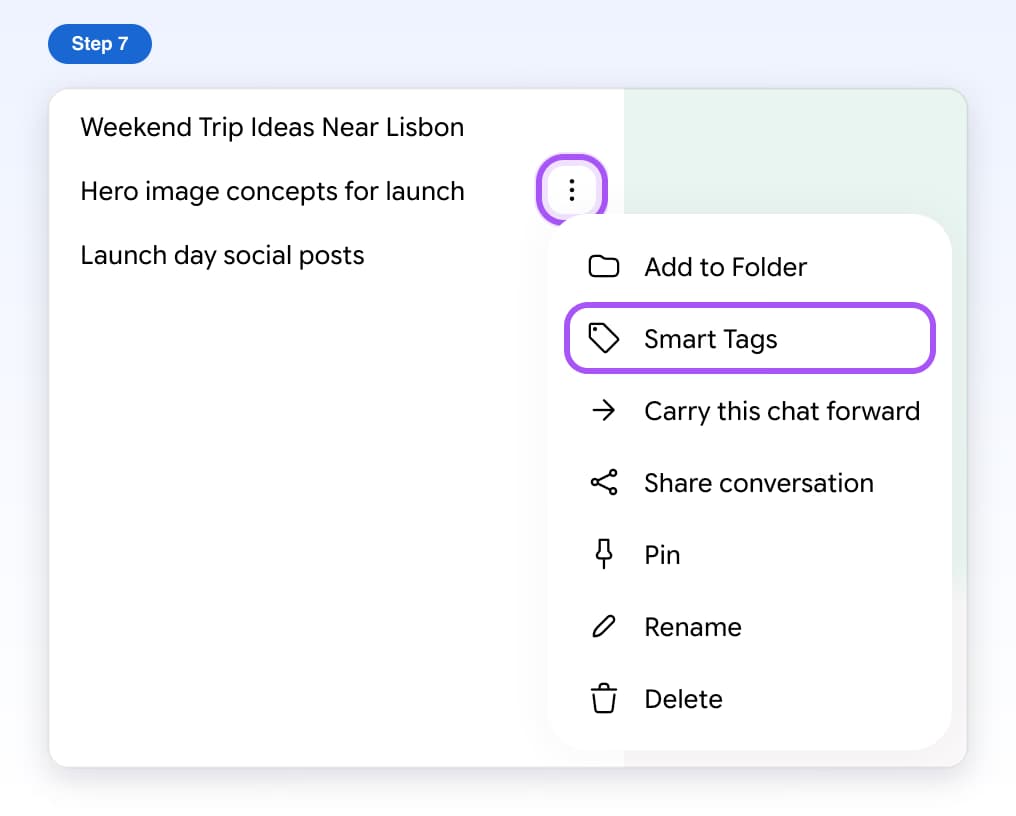Select Share conversation in the menu
Screen dimensions: 1016x816
pyautogui.click(x=749, y=482)
